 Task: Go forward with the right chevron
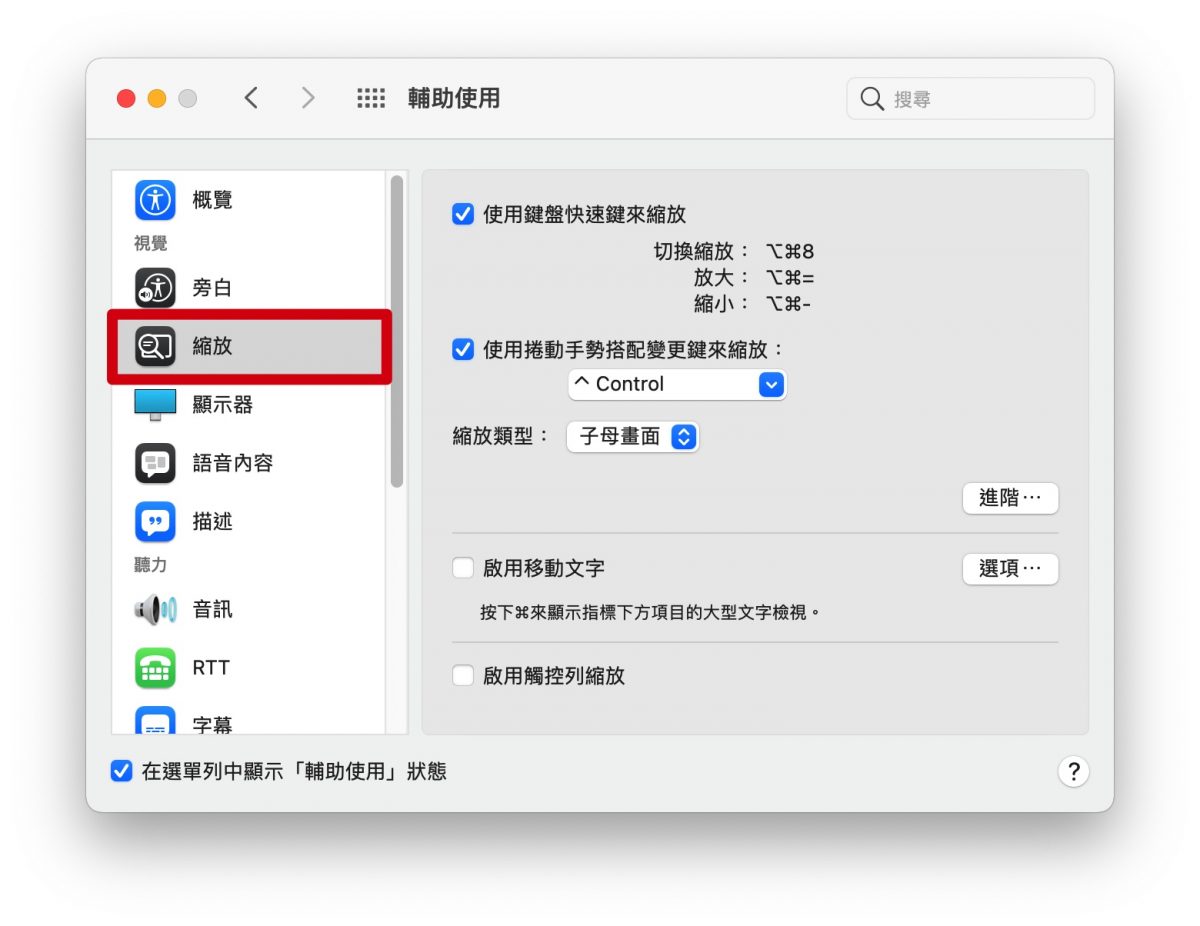click(308, 98)
